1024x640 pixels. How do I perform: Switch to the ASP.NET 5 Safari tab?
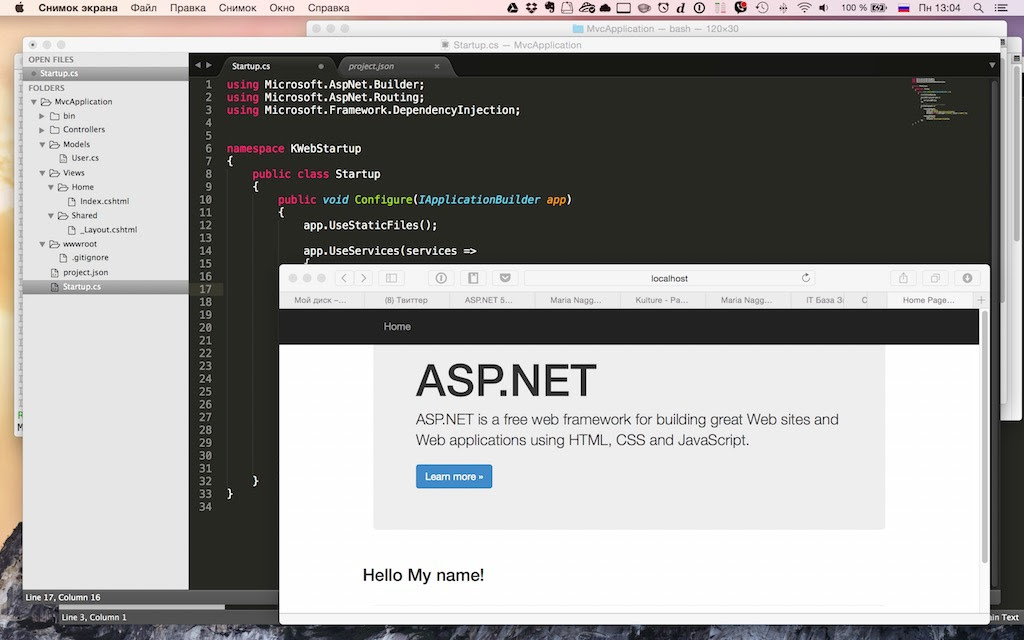[488, 300]
